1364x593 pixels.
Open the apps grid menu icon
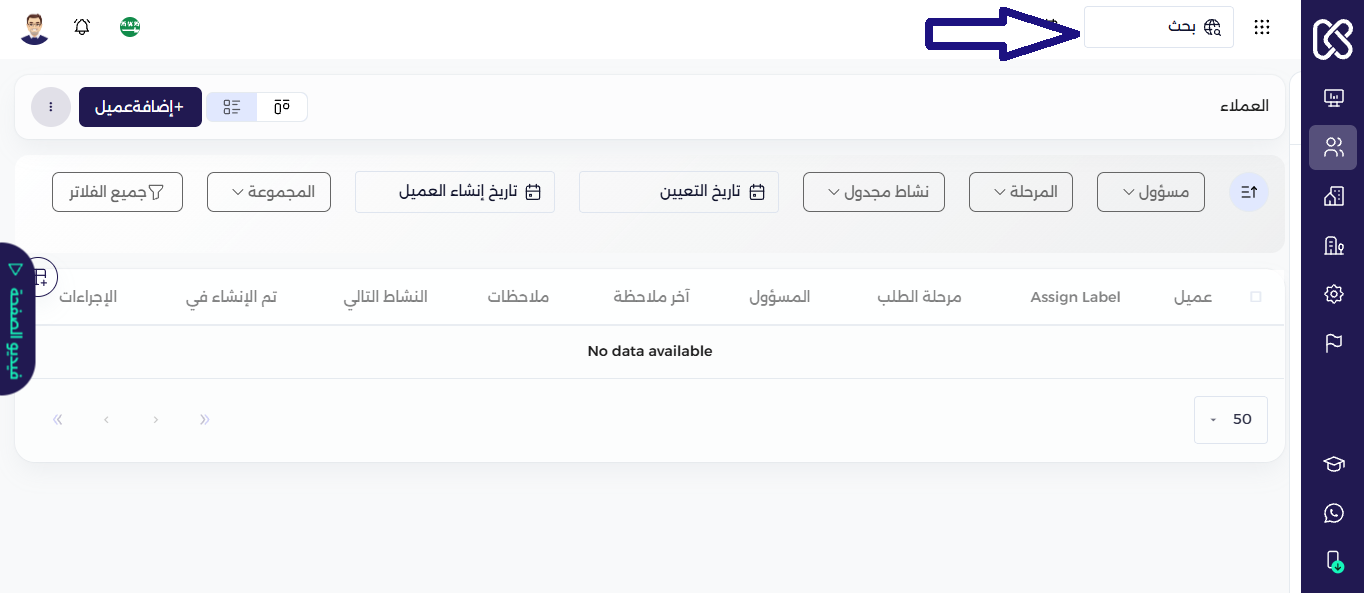tap(1262, 27)
